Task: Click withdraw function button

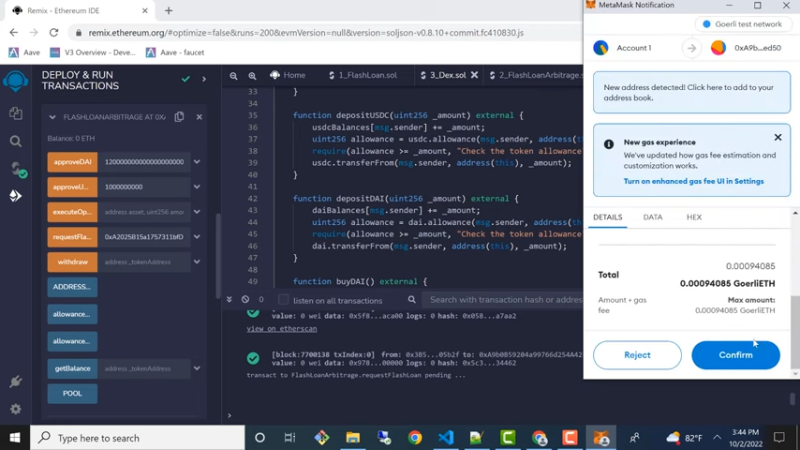Action: click(x=72, y=262)
